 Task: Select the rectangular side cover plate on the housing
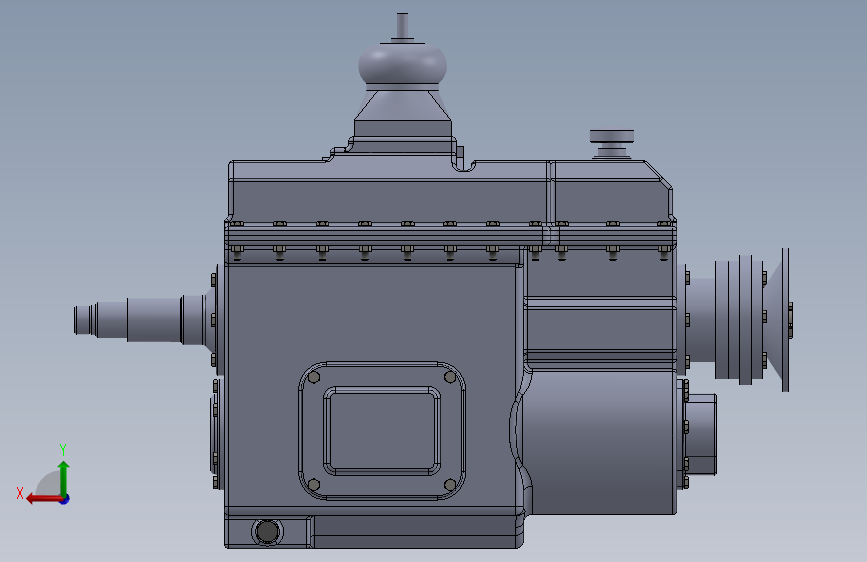coord(382,431)
